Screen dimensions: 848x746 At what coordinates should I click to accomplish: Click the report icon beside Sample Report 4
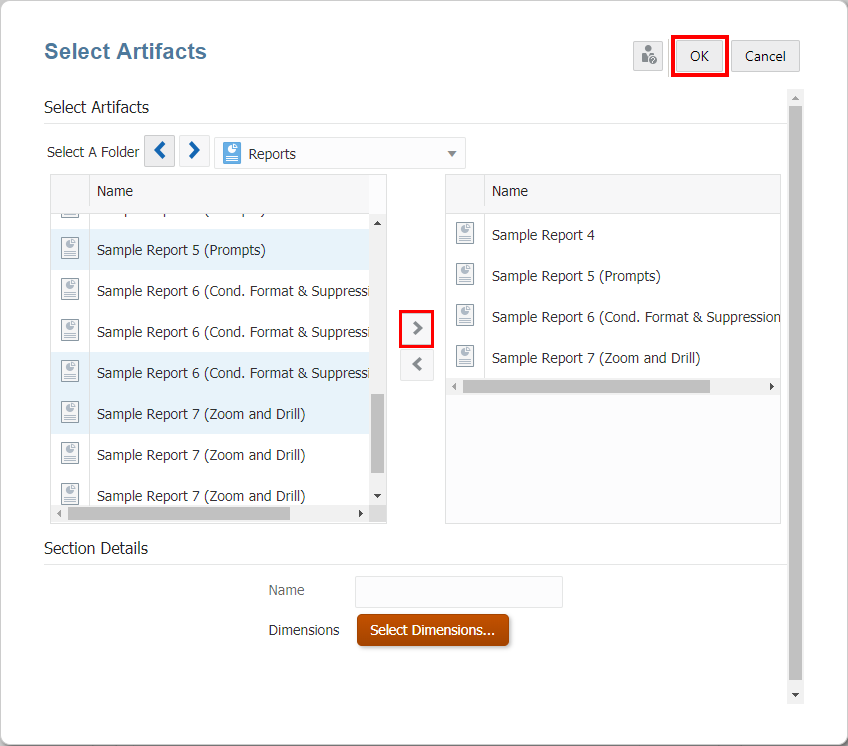click(x=465, y=234)
